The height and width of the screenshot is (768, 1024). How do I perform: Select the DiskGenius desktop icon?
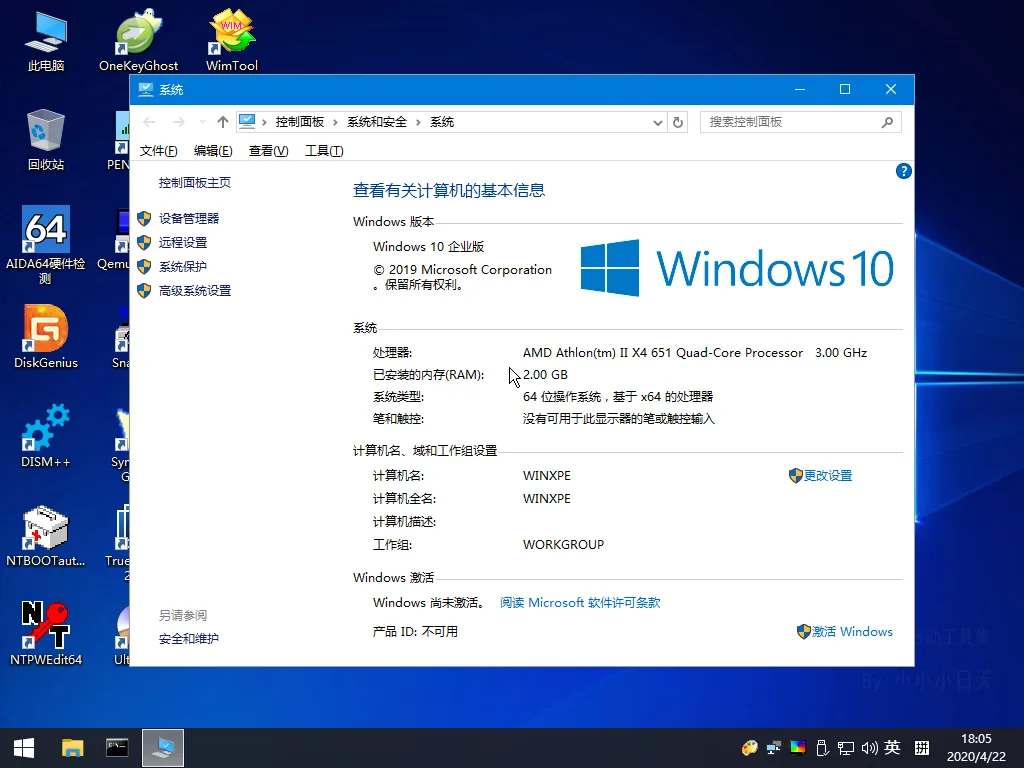pyautogui.click(x=46, y=336)
